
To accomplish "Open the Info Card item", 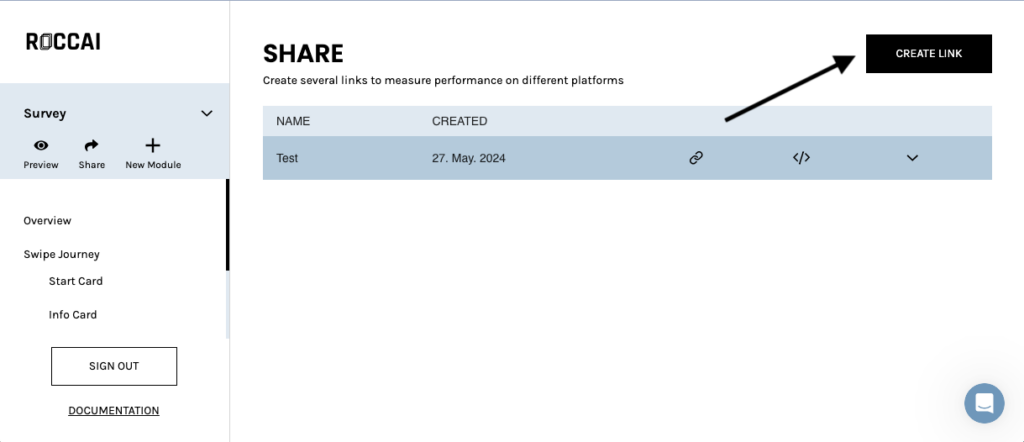I will point(72,315).
